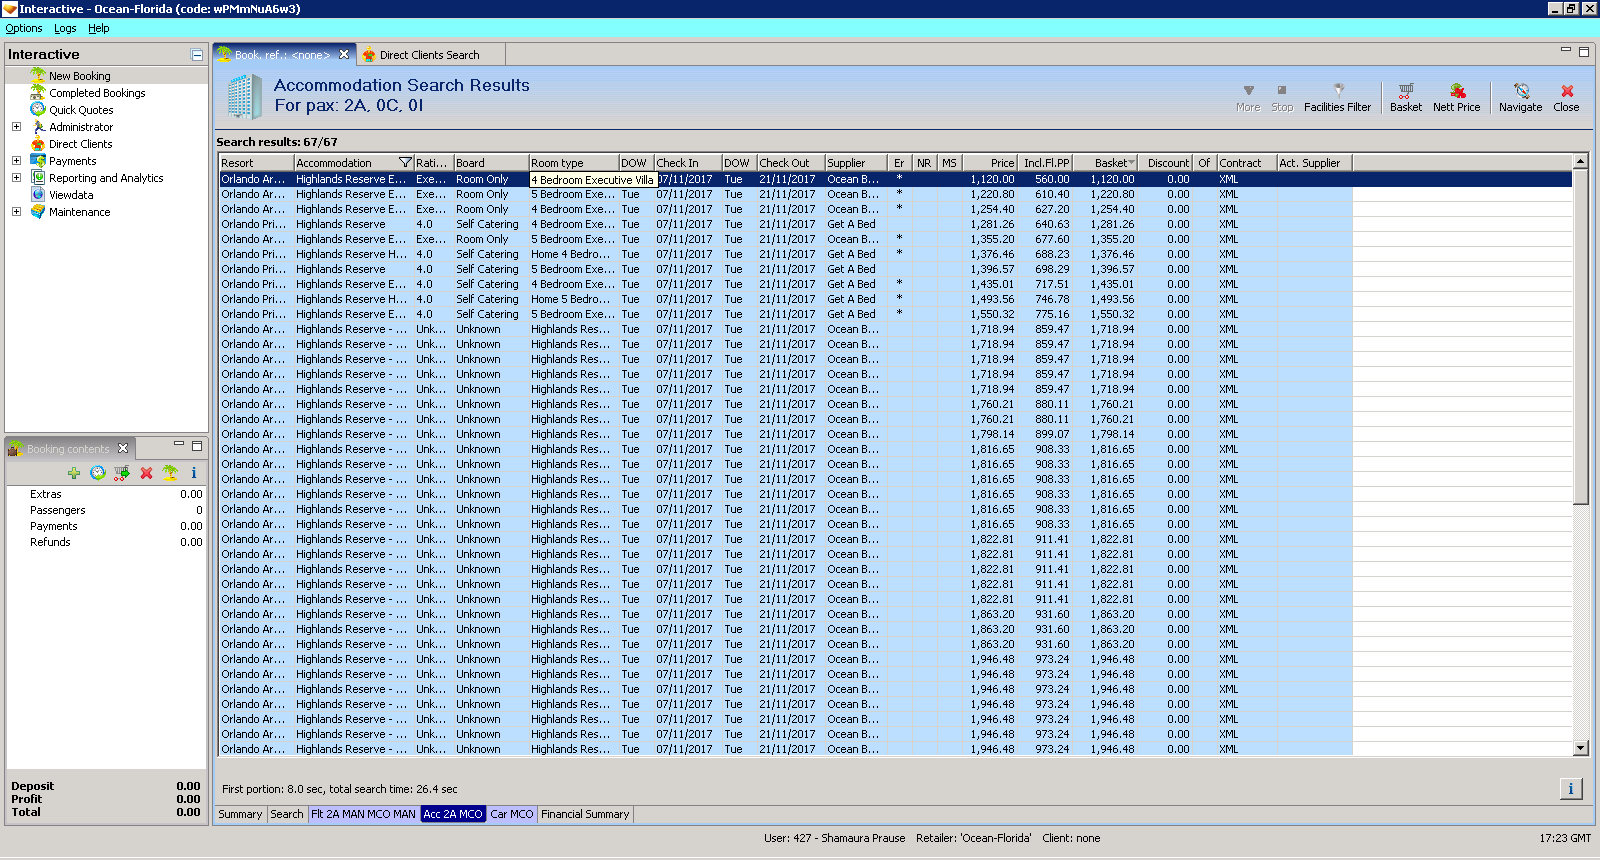The height and width of the screenshot is (860, 1600).
Task: Click the Nett Price toolbar icon
Action: (x=1456, y=97)
